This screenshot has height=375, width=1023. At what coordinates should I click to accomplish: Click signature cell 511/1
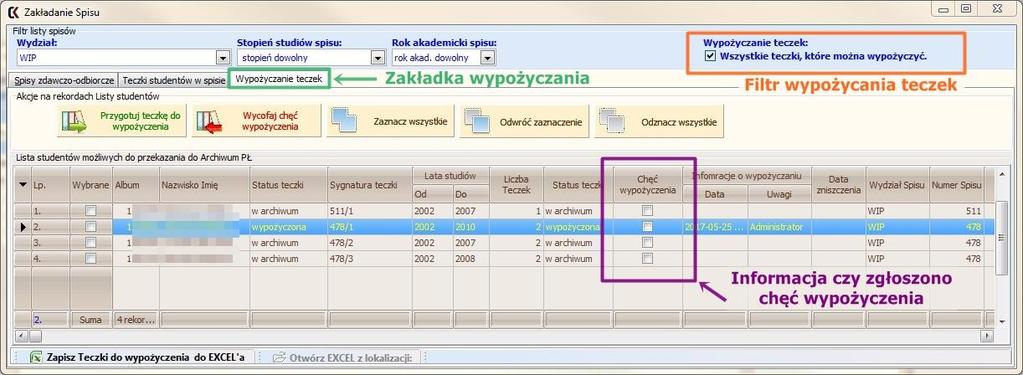370,211
